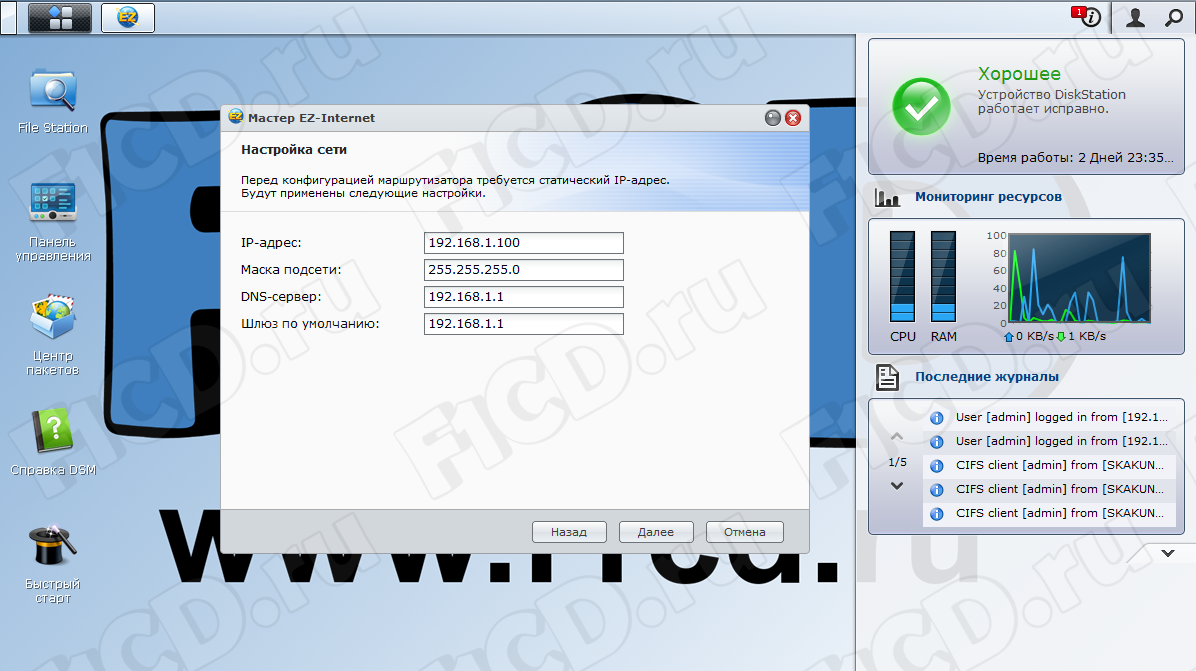Select last CIFS client [admin] log entry
The image size is (1196, 671).
coord(1049,513)
